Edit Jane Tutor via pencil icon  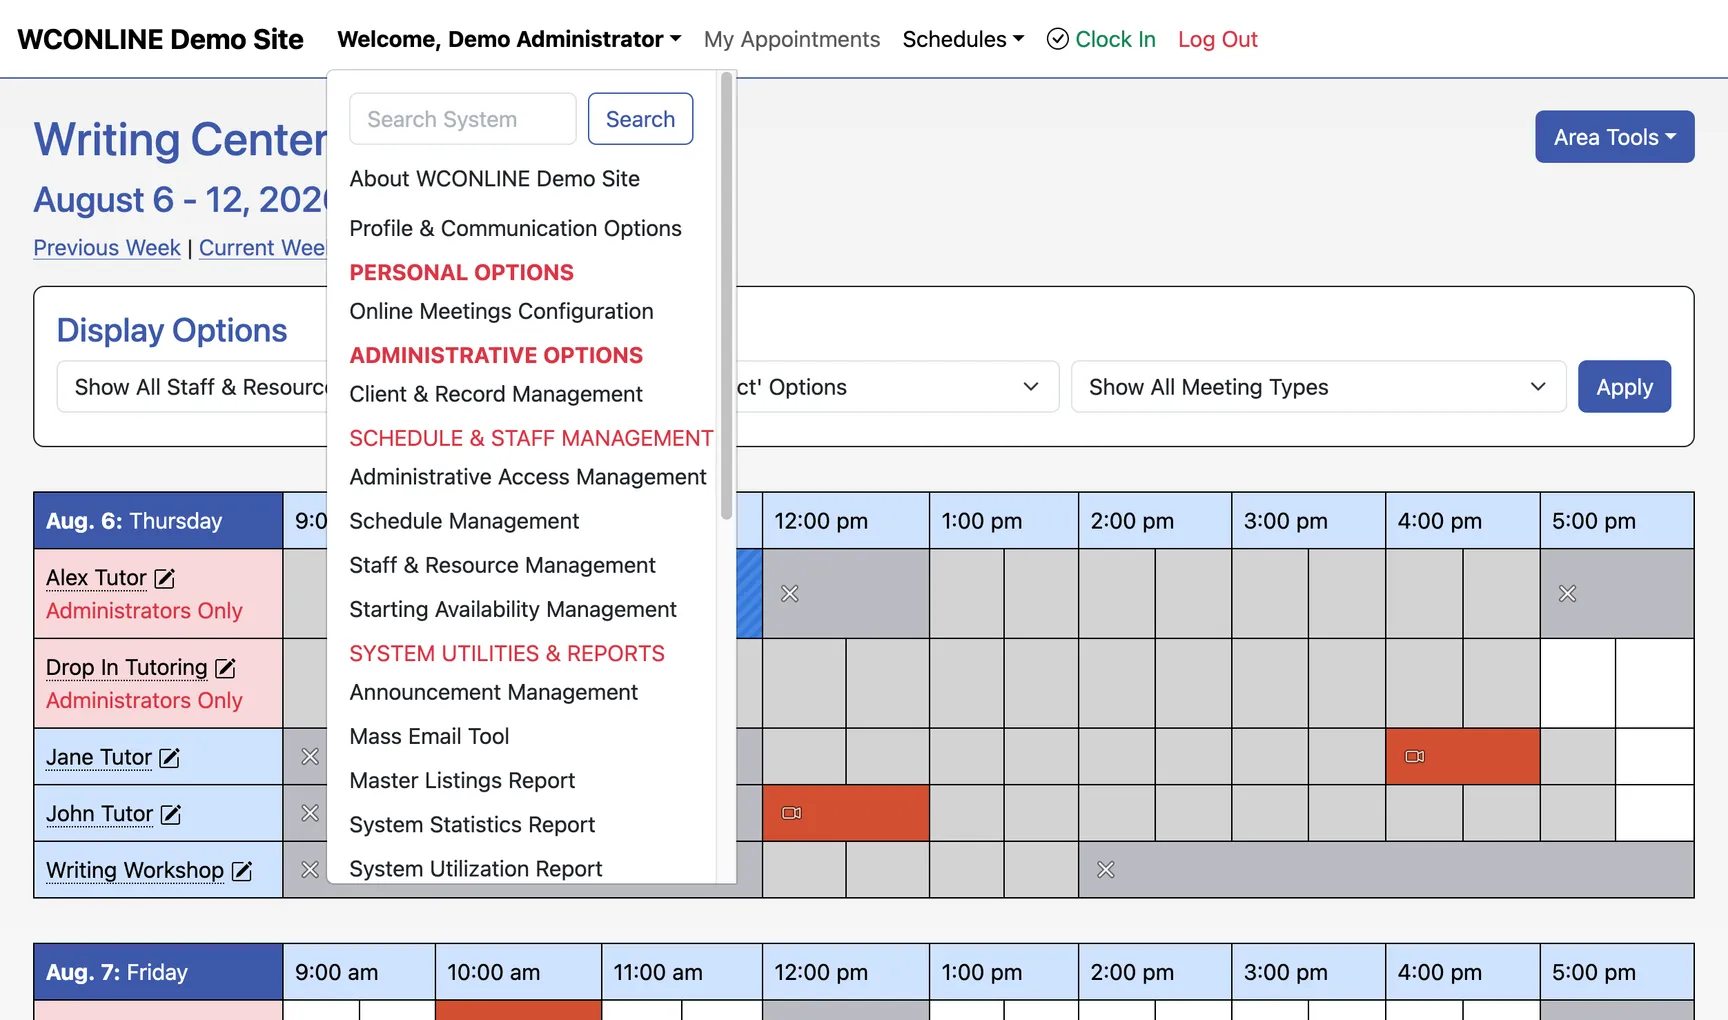170,758
